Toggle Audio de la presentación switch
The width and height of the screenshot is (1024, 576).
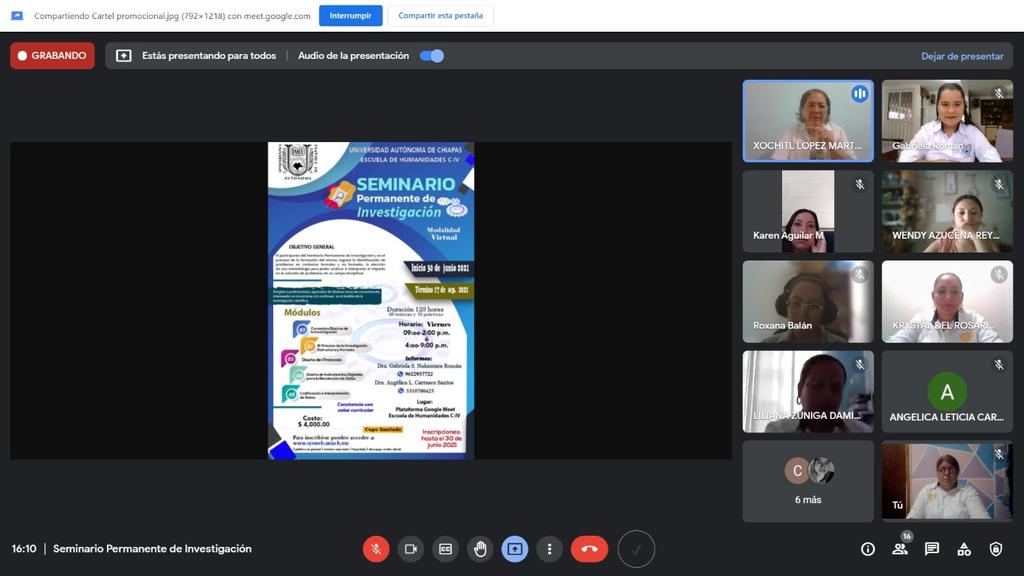[432, 56]
